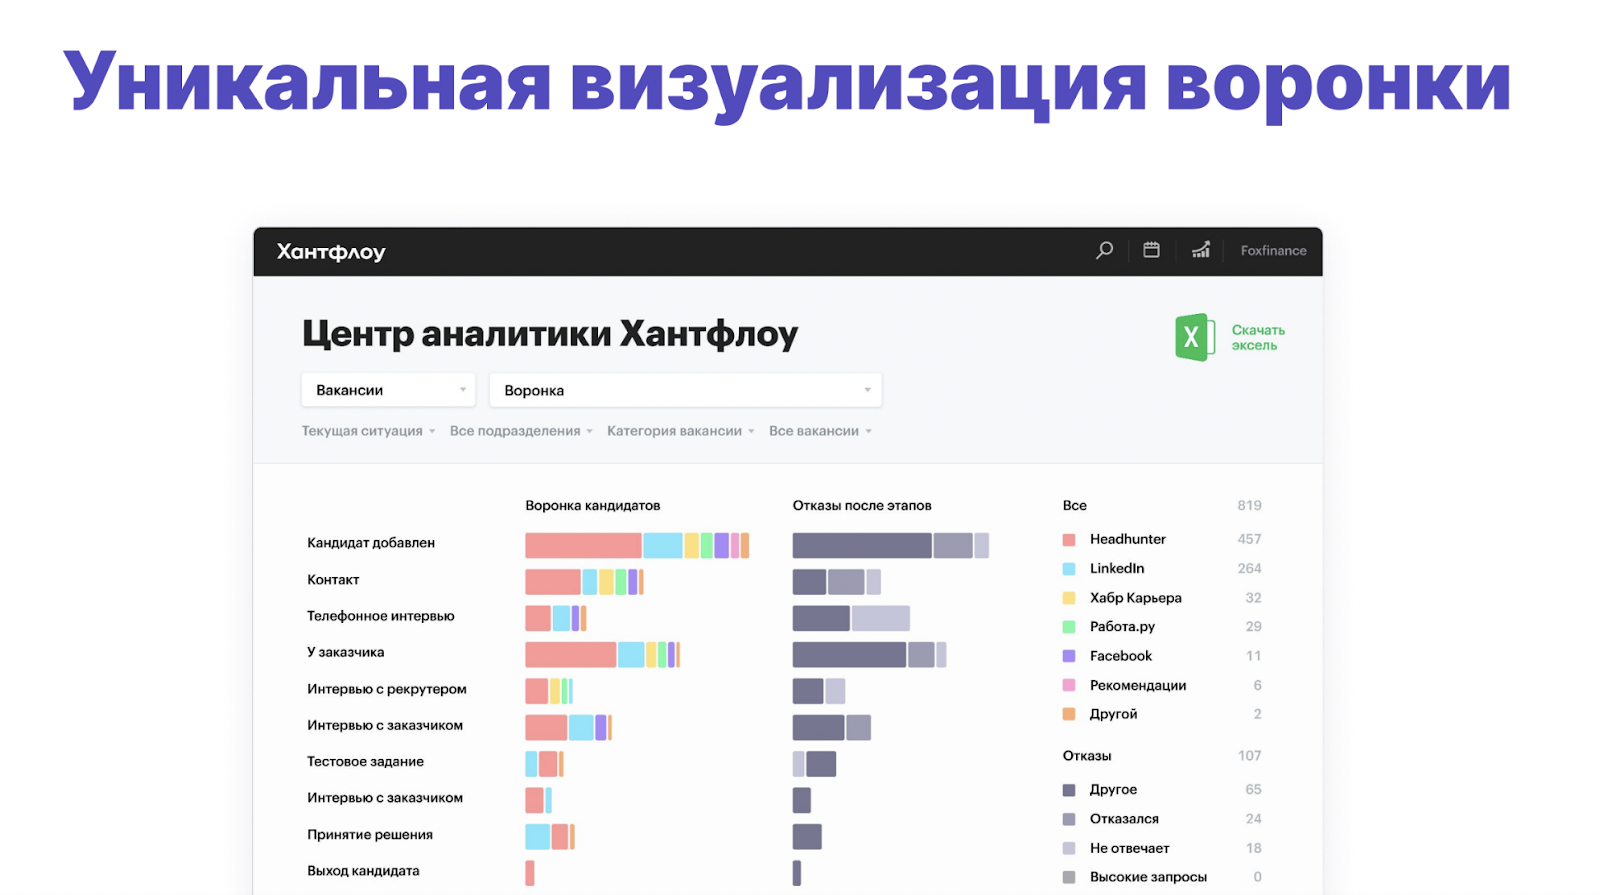Open the search magnifier icon

1104,251
